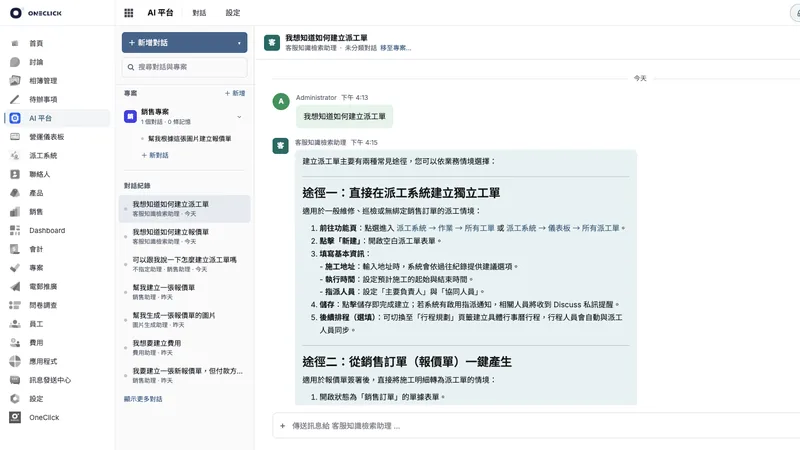Select conversation 我想知道如何建立派工單 in history

[185, 209]
